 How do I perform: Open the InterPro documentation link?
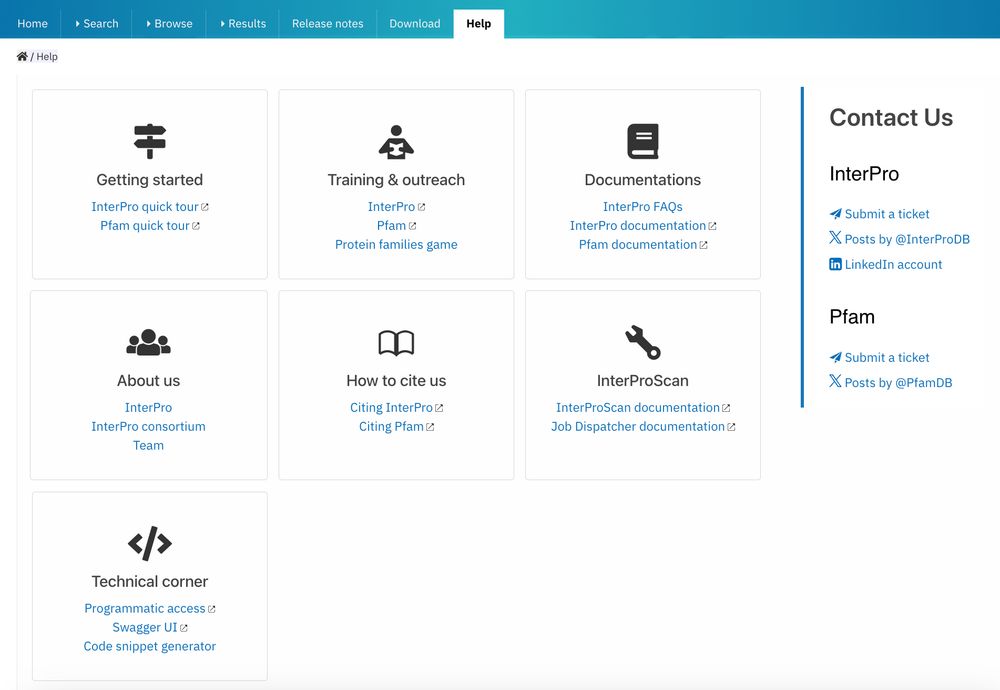tap(638, 226)
